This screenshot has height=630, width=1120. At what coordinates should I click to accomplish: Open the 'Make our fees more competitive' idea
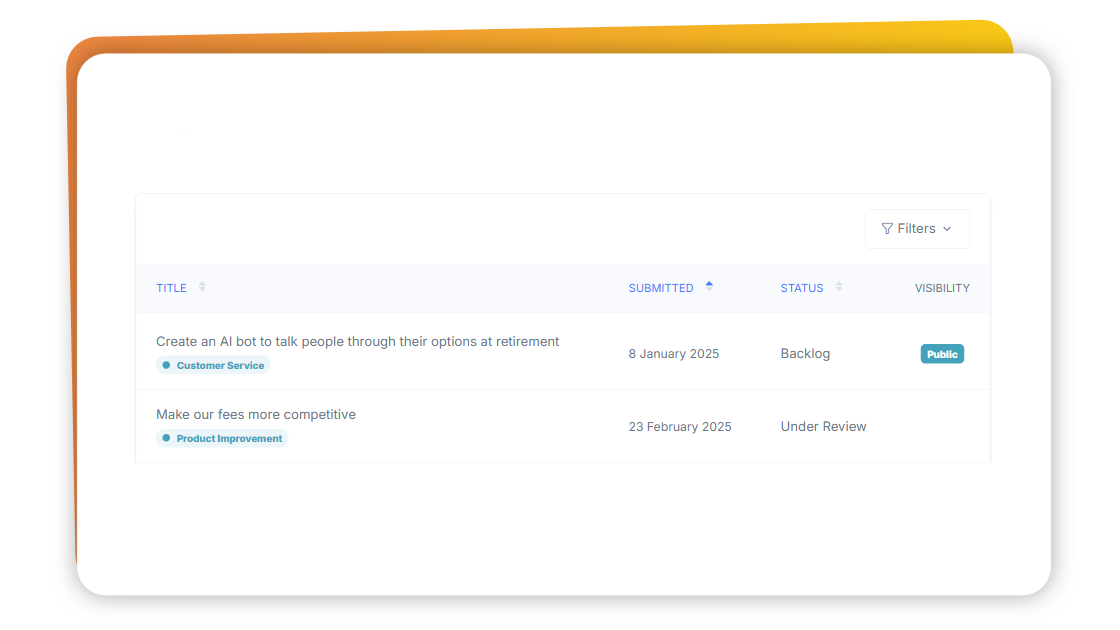coord(255,414)
